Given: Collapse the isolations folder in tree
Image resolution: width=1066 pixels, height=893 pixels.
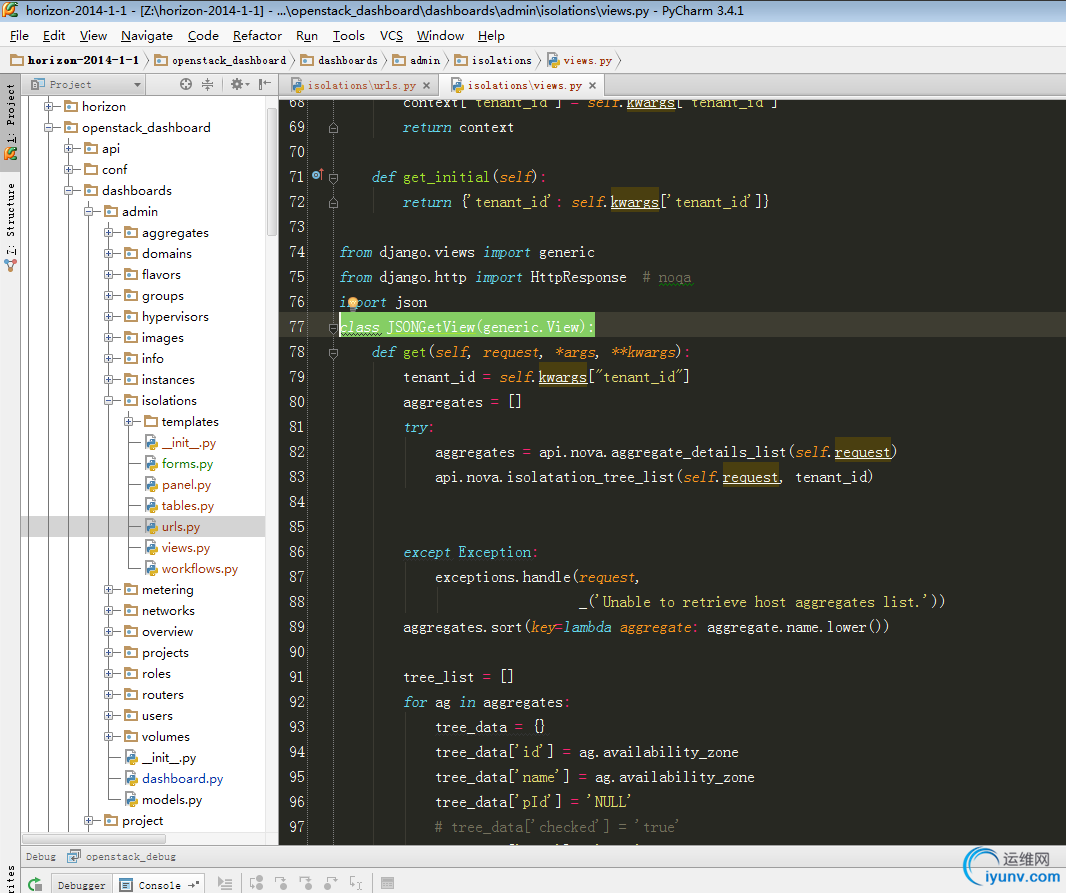Looking at the screenshot, I should coord(109,401).
